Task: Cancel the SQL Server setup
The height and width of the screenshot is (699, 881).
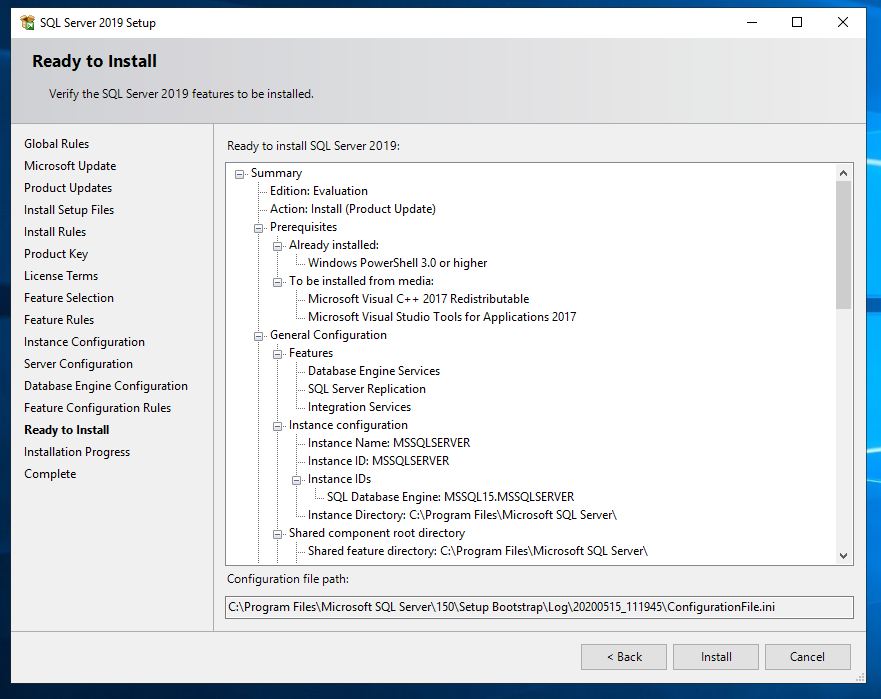Action: point(807,657)
